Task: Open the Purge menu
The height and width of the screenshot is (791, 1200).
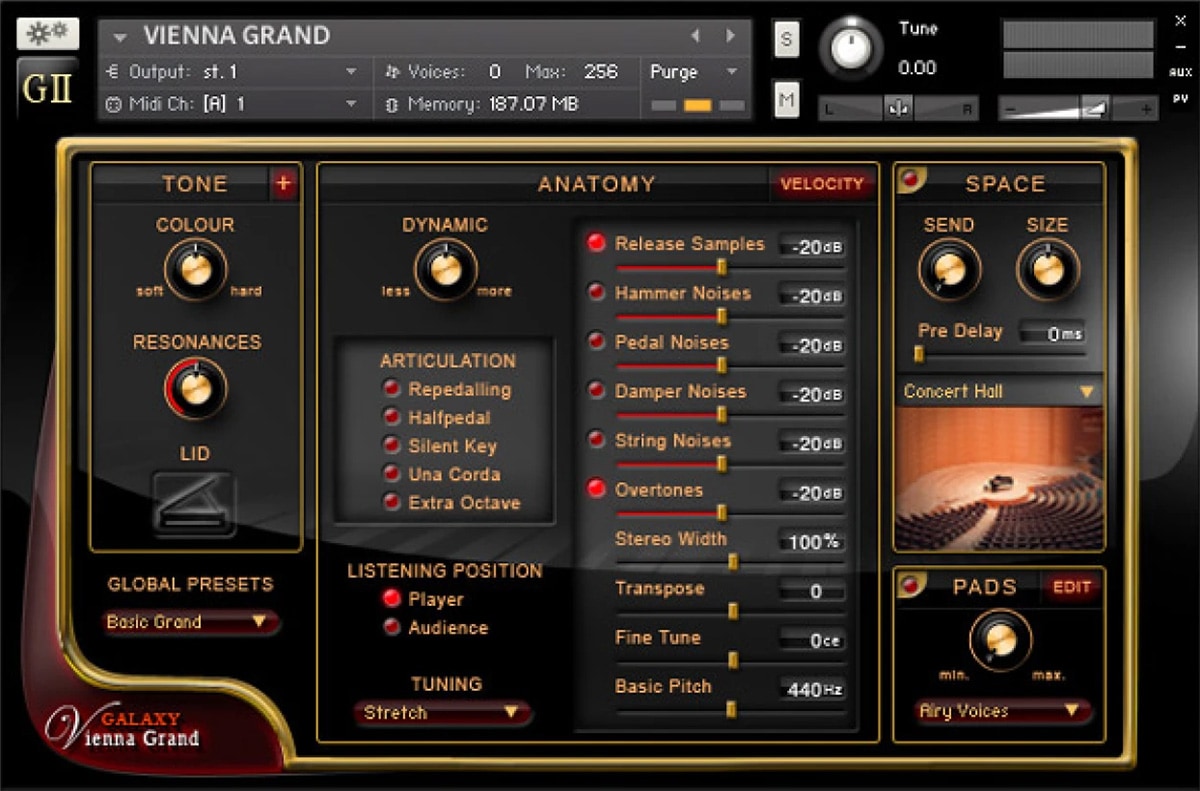Action: [693, 72]
